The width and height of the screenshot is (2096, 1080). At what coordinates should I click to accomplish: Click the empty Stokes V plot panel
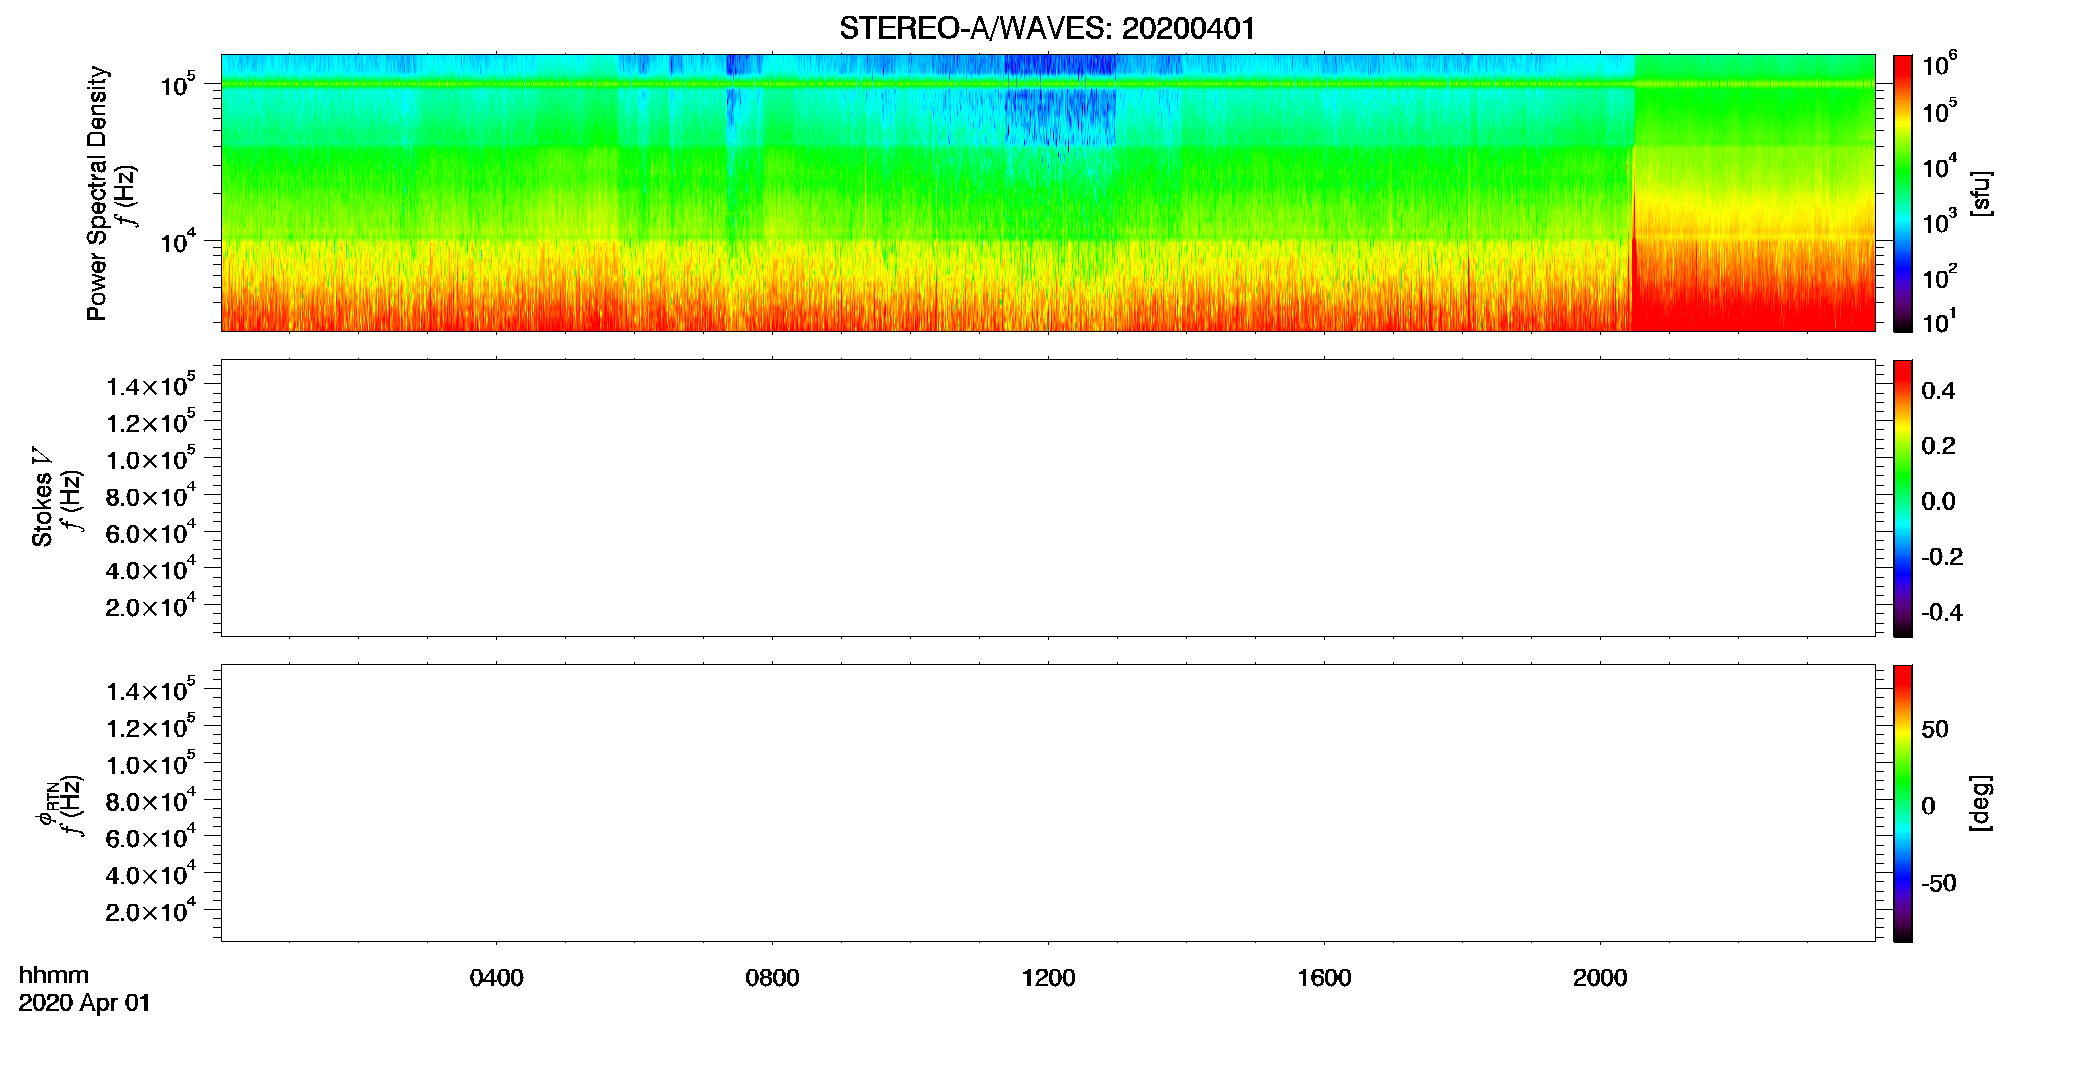click(1047, 498)
